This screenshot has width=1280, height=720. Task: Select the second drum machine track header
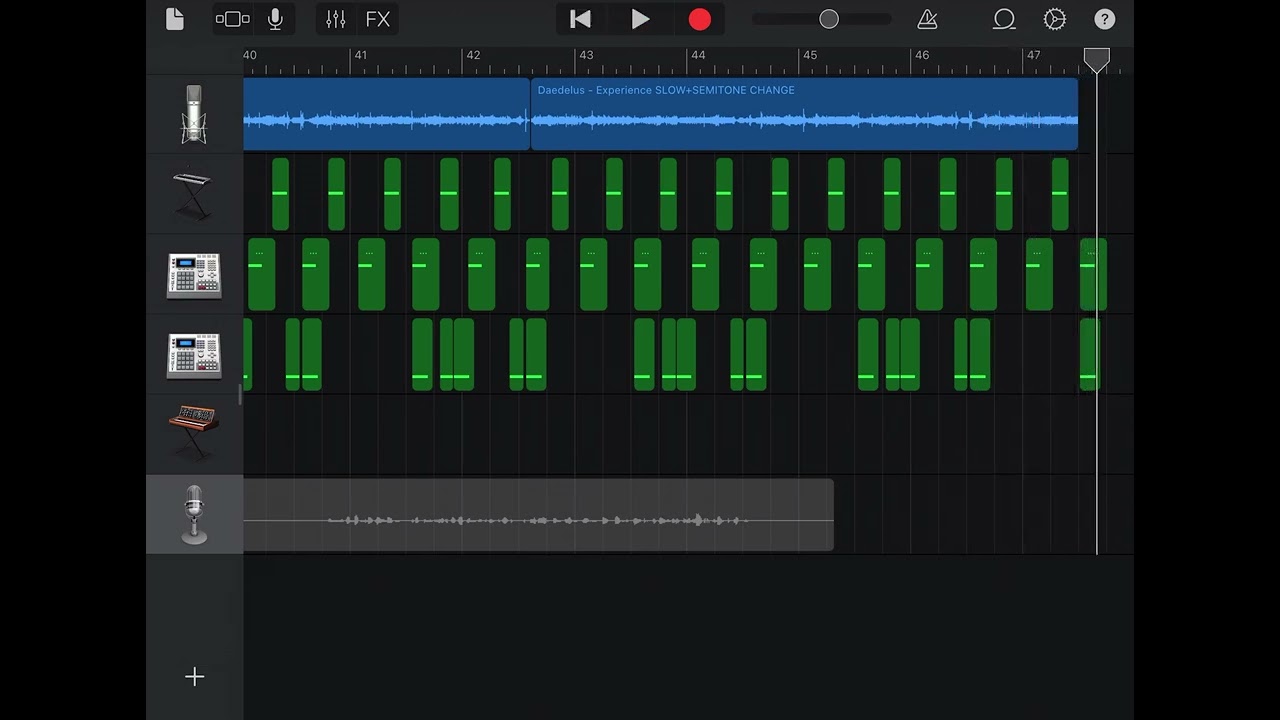click(194, 354)
